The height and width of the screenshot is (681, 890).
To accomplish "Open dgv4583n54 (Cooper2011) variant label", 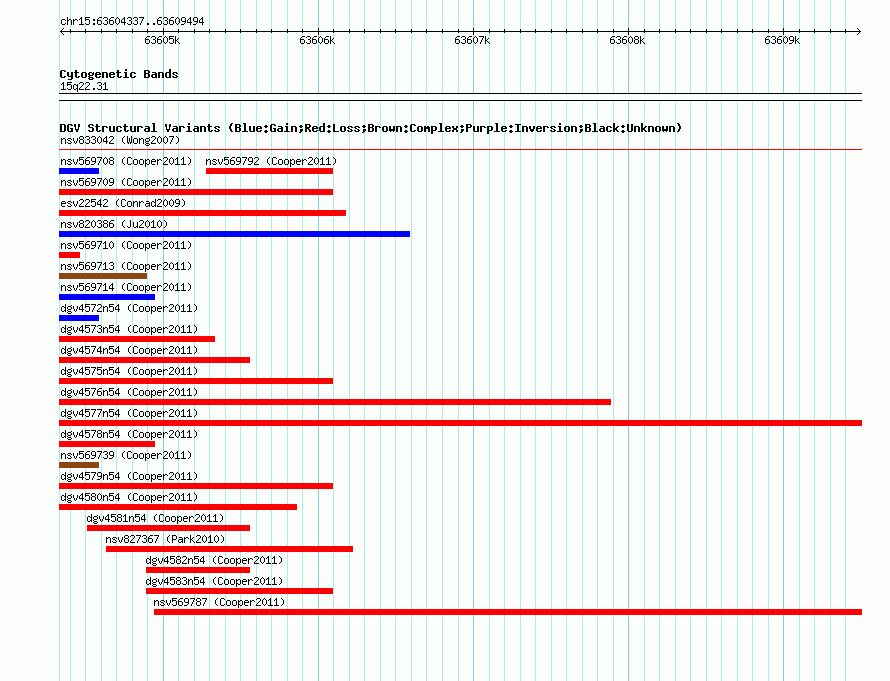I will click(214, 581).
